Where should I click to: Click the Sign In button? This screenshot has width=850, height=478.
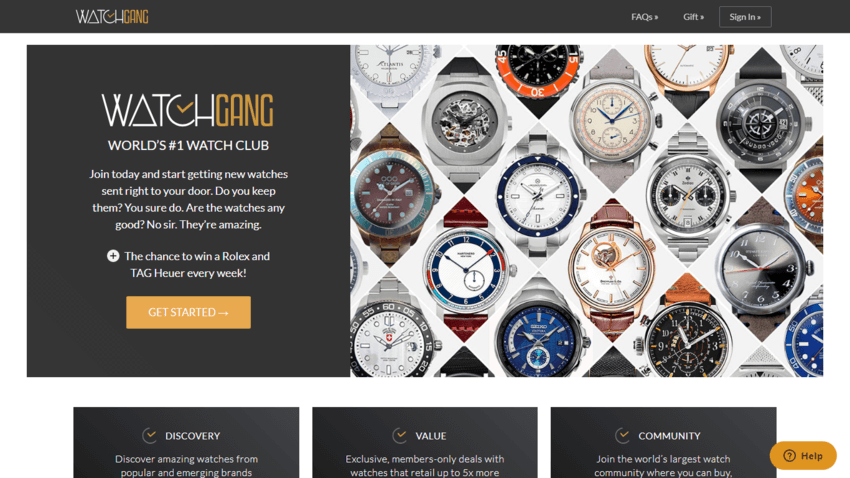pos(745,17)
